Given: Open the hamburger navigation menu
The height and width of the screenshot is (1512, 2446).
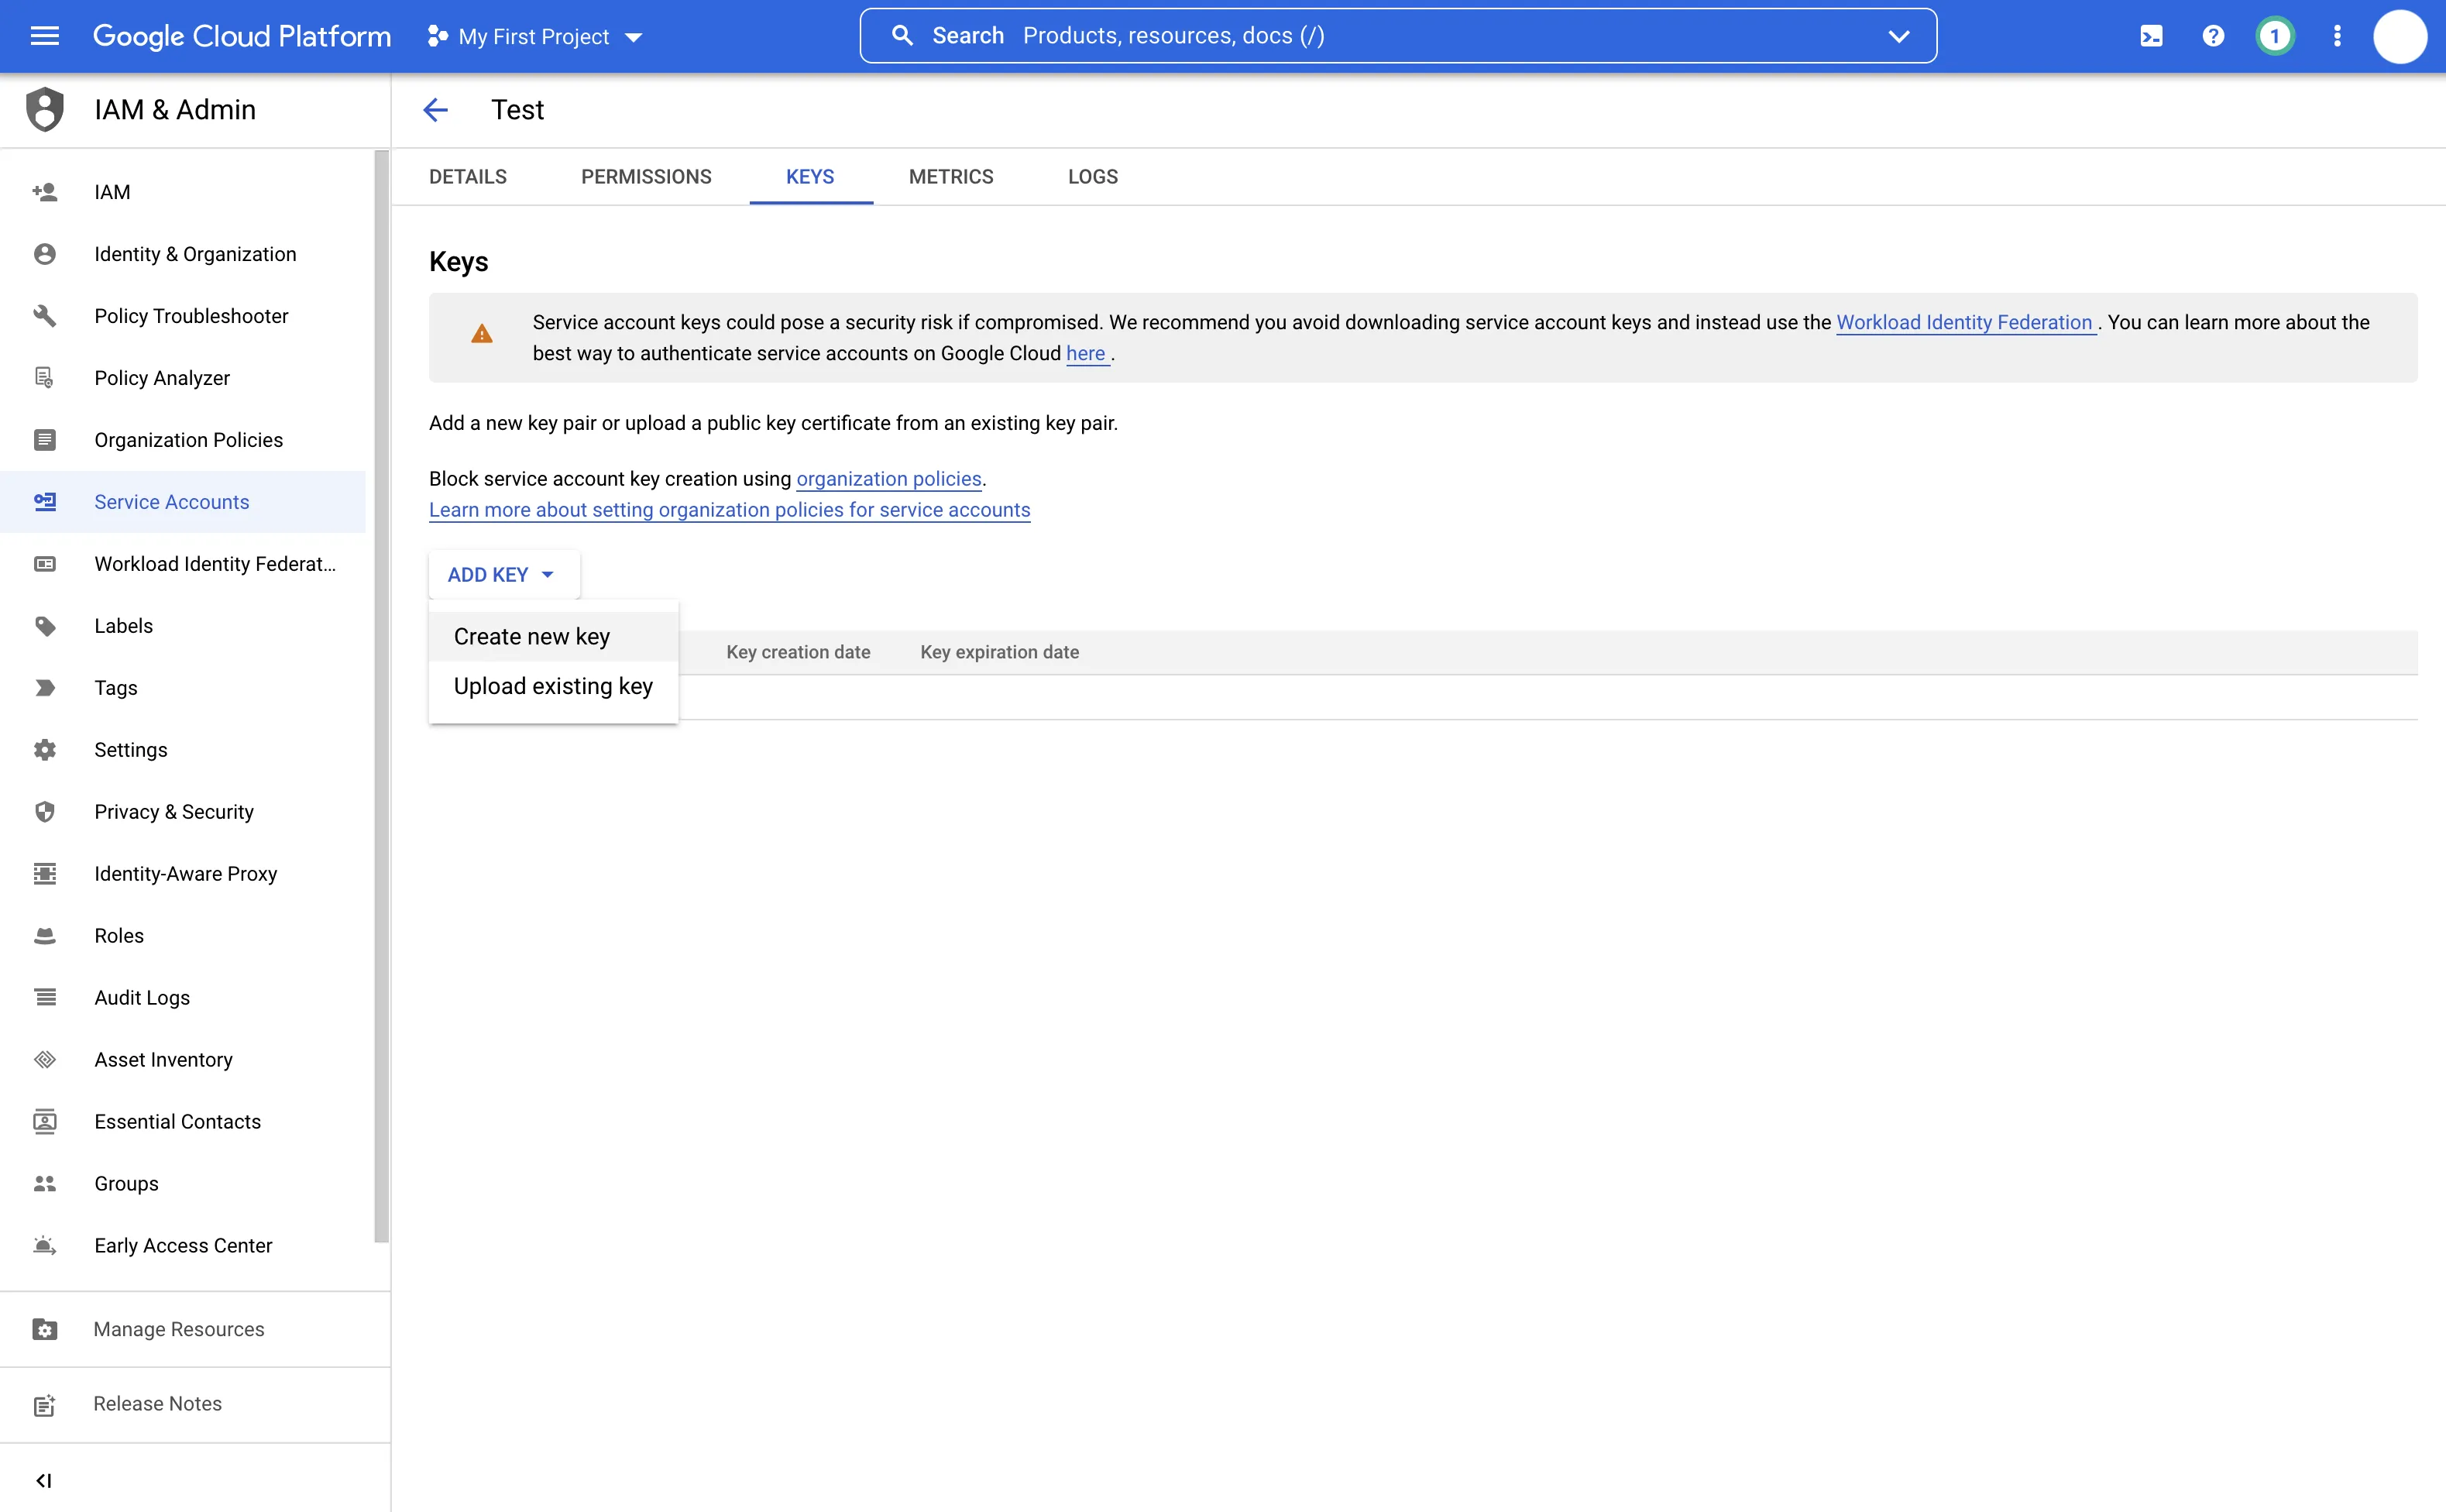Looking at the screenshot, I should pyautogui.click(x=45, y=36).
